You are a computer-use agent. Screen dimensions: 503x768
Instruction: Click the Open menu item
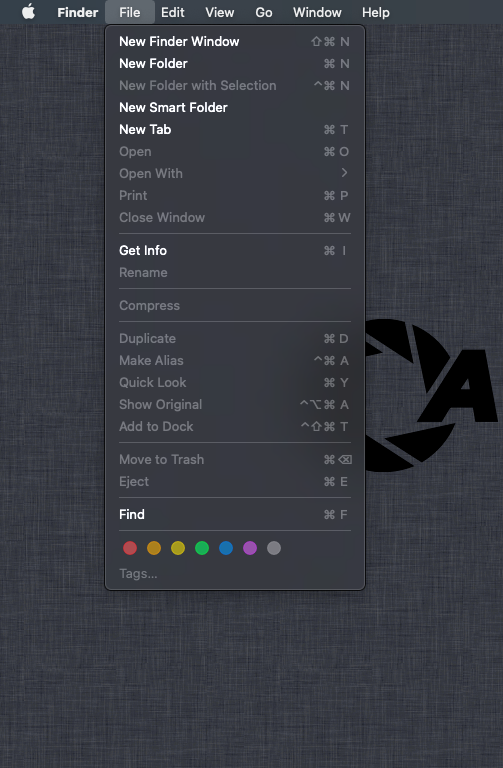pos(235,152)
